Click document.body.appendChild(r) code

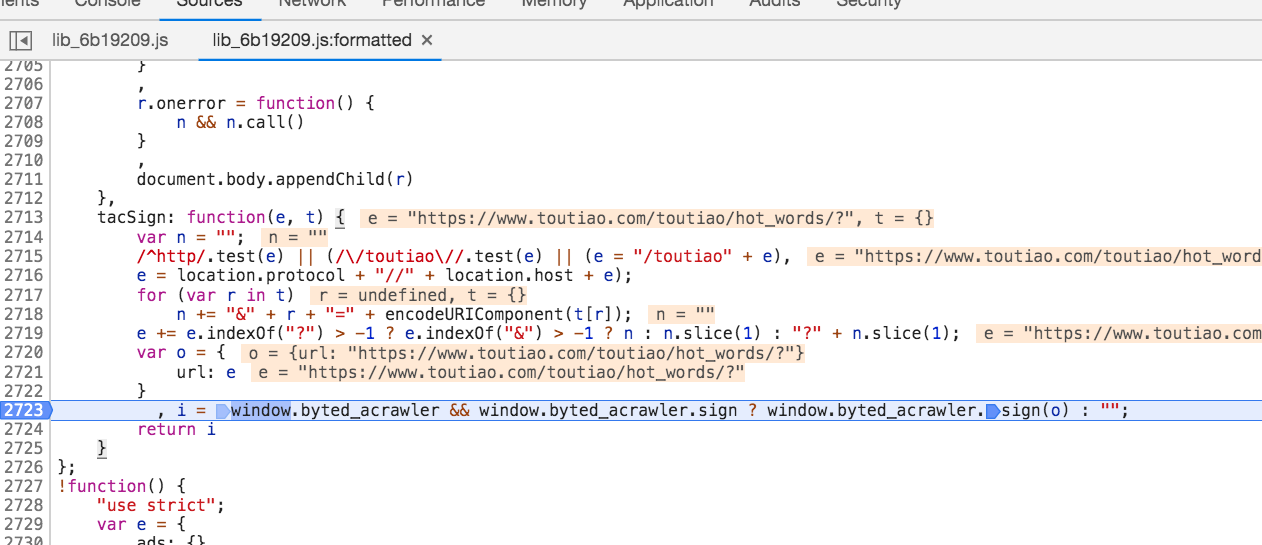(275, 180)
